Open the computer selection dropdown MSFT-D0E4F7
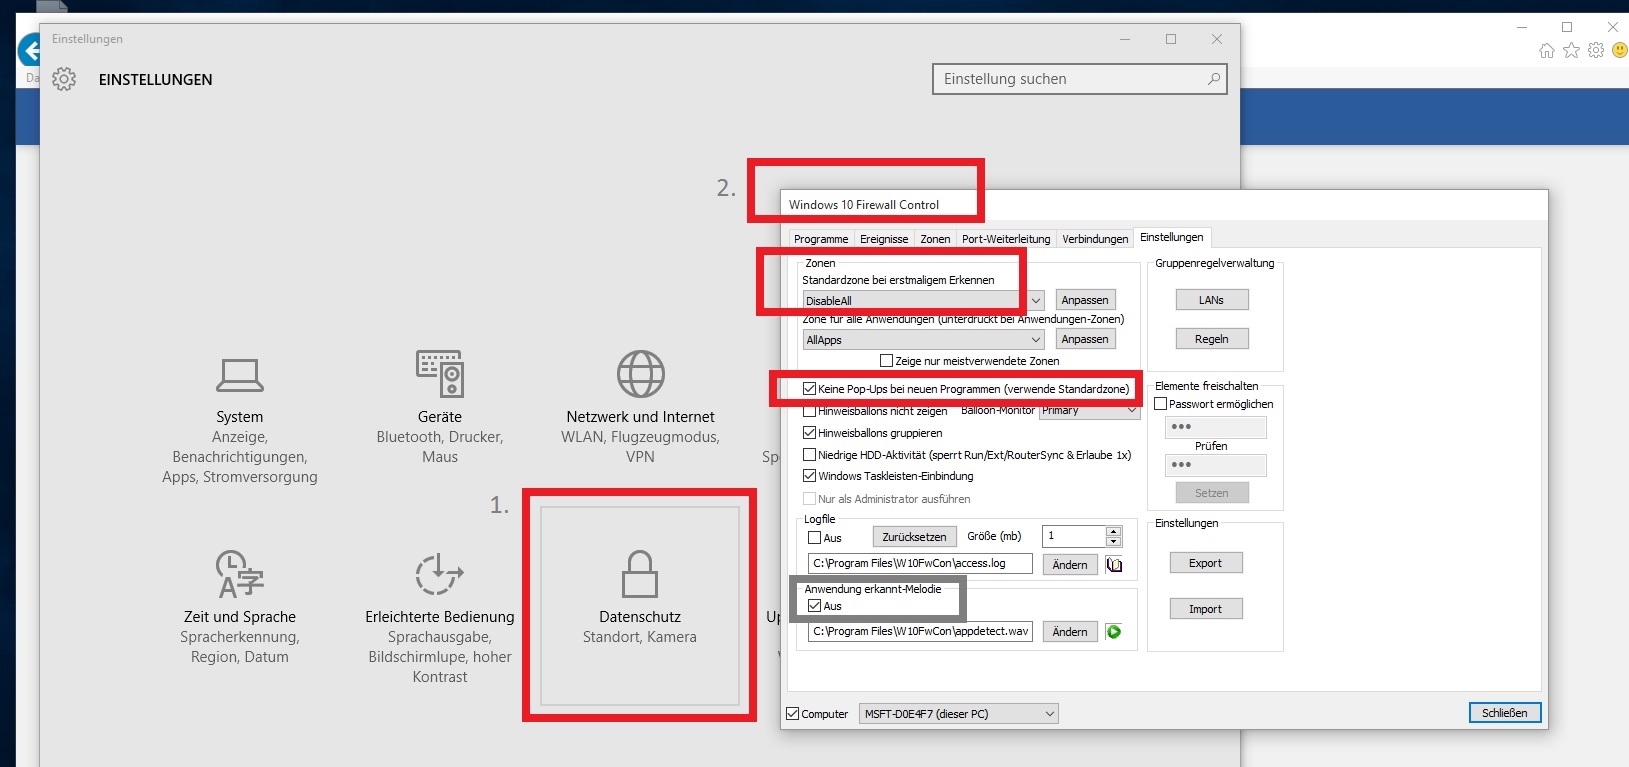 coord(959,714)
